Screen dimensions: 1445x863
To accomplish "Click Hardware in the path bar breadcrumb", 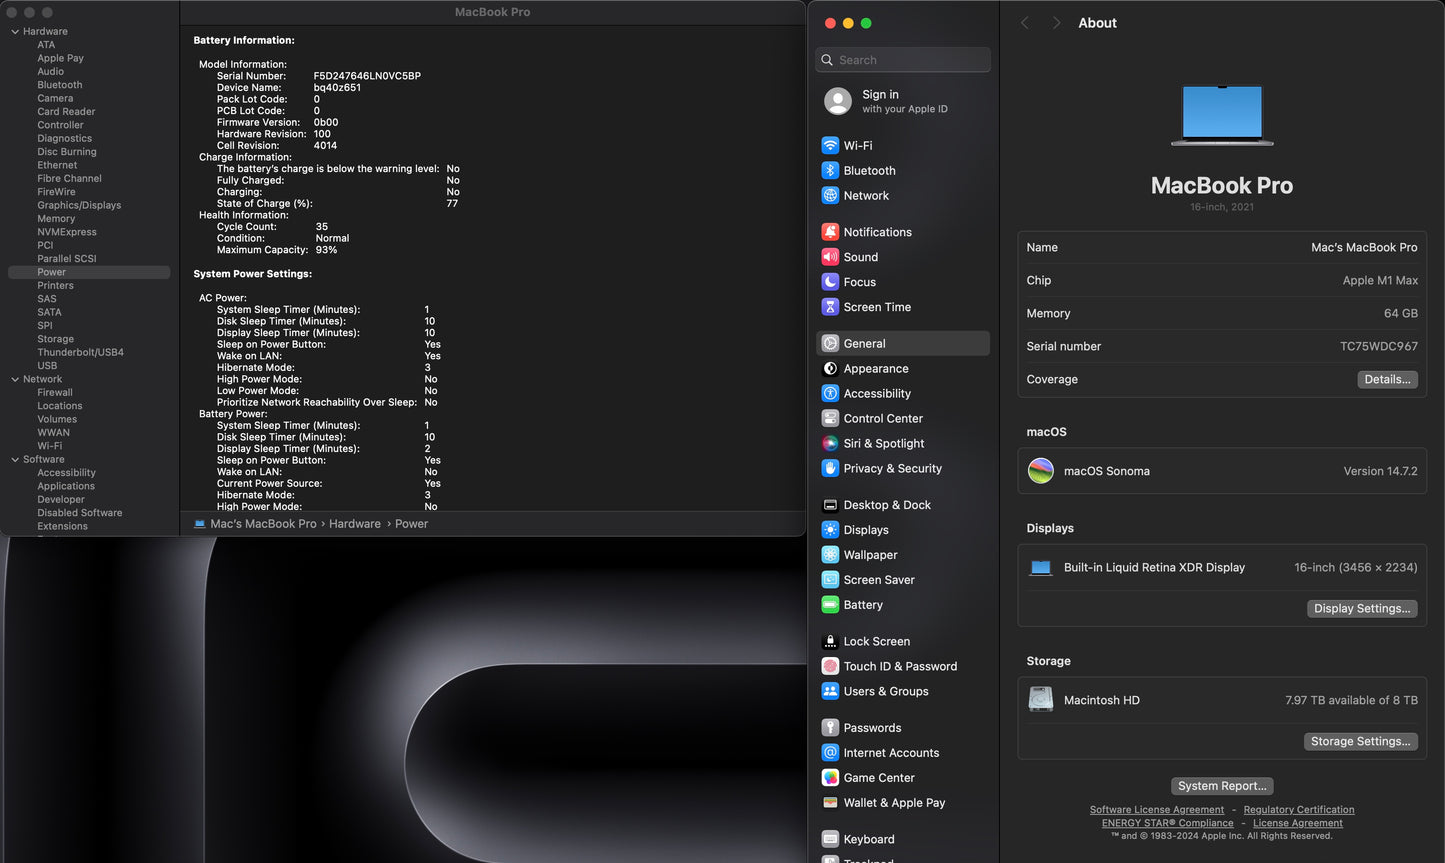I will [x=355, y=524].
